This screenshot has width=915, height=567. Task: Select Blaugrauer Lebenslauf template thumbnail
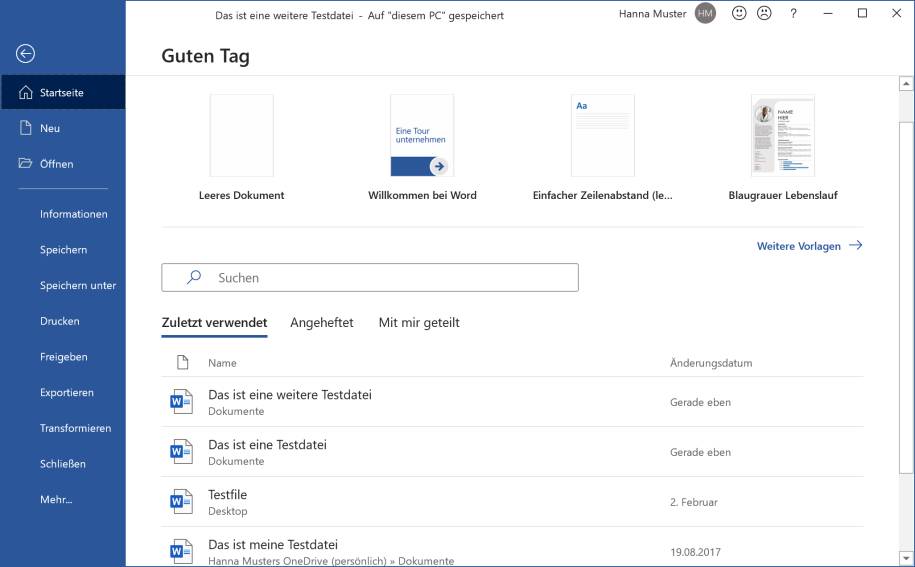click(783, 135)
